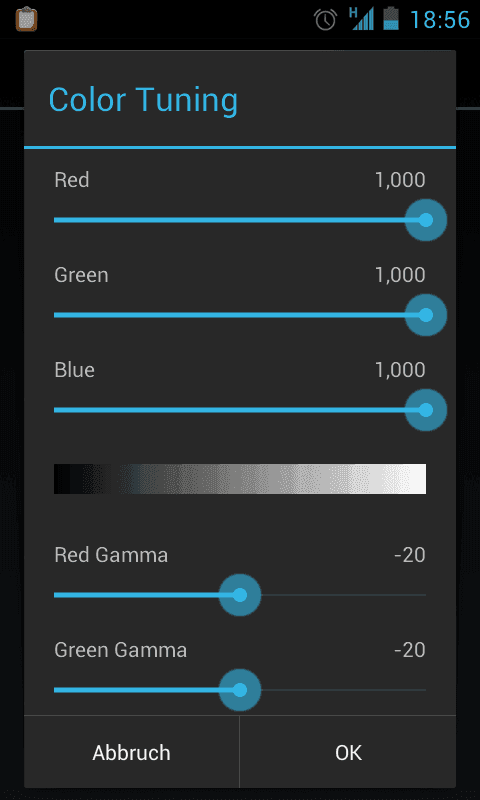This screenshot has height=800, width=480.
Task: Click the Color Tuning dialog title
Action: pyautogui.click(x=143, y=99)
